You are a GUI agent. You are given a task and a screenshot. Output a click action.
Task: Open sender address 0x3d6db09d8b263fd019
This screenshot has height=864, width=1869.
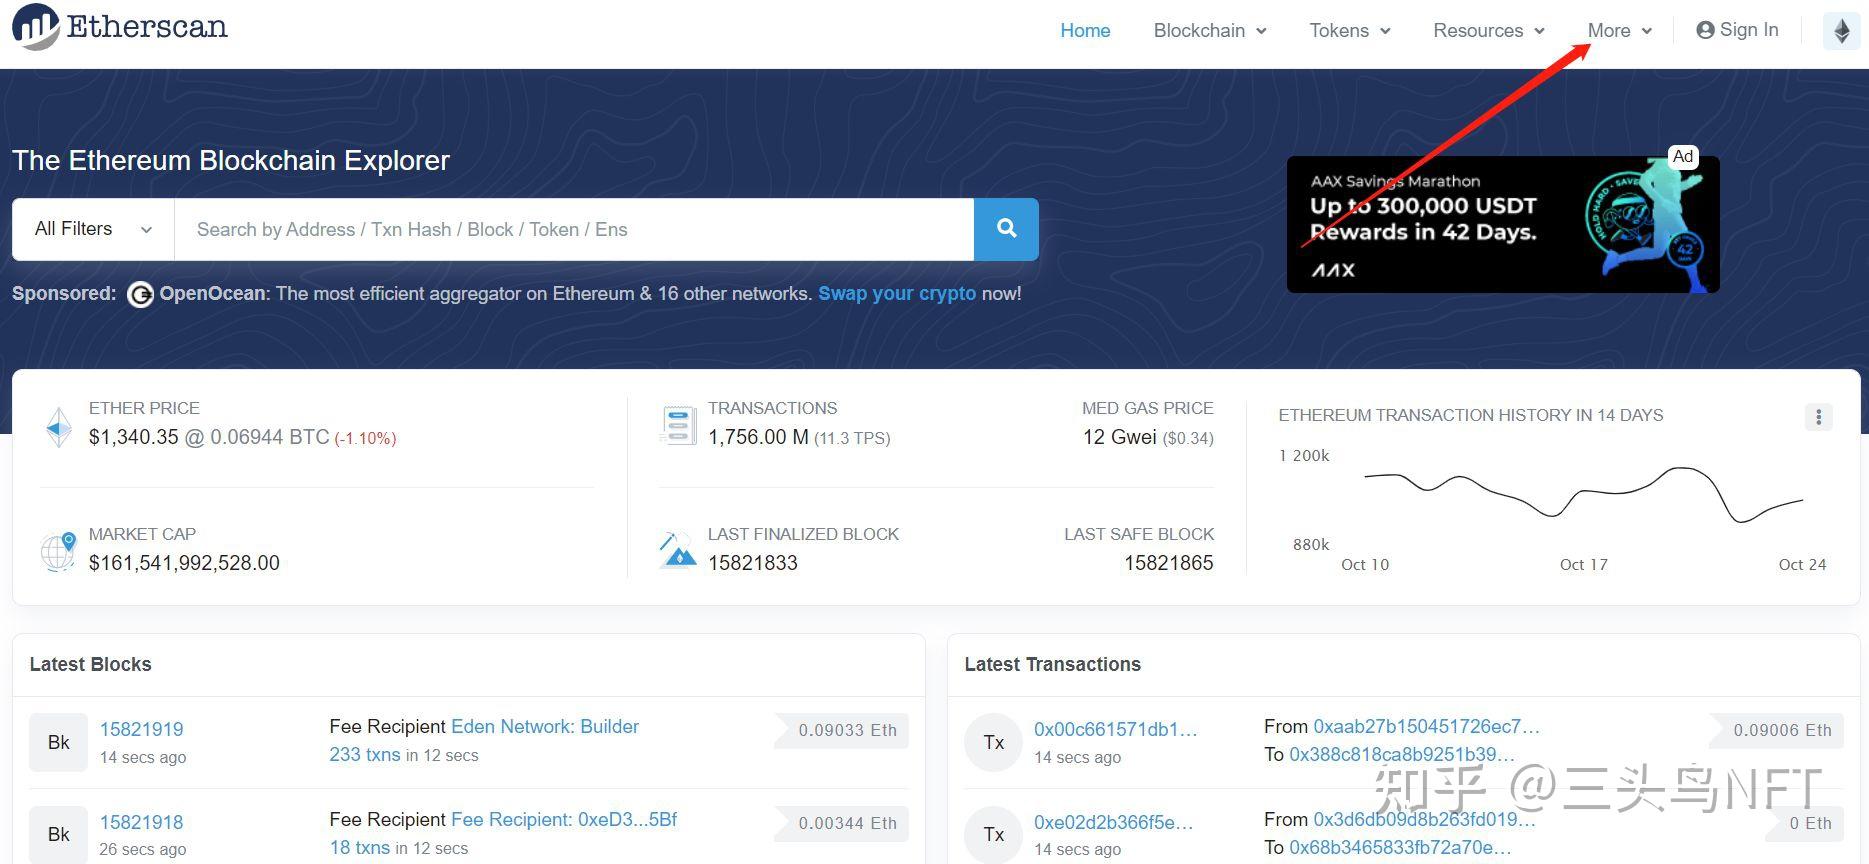pyautogui.click(x=1425, y=820)
